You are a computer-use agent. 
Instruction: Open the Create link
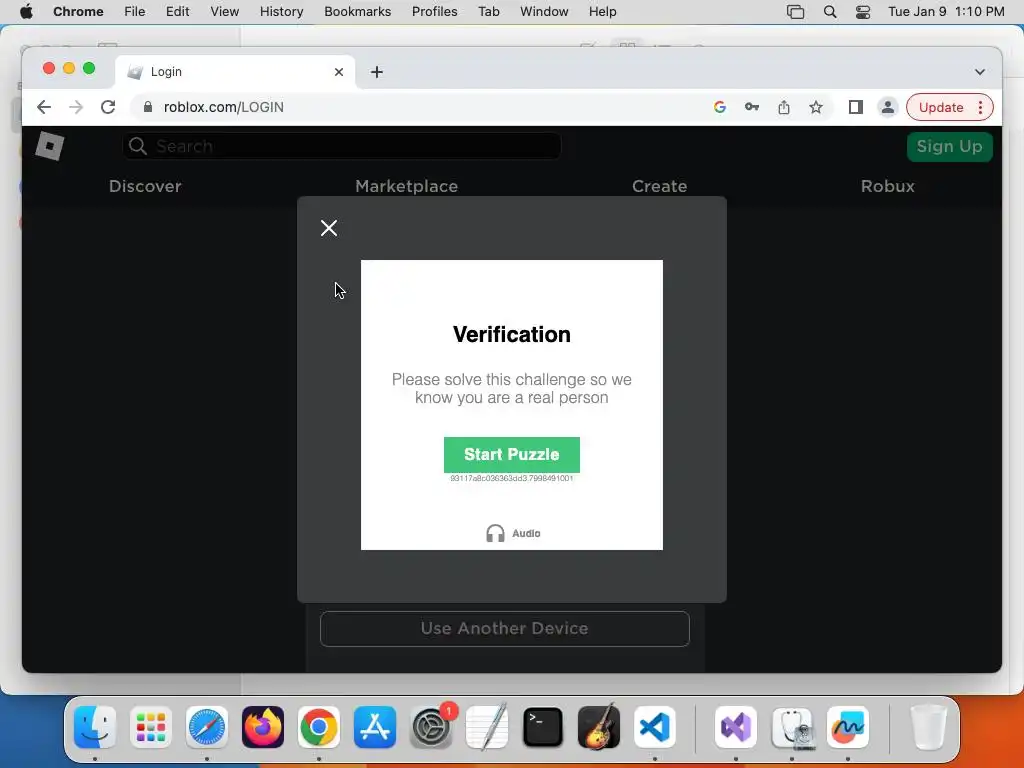click(660, 186)
